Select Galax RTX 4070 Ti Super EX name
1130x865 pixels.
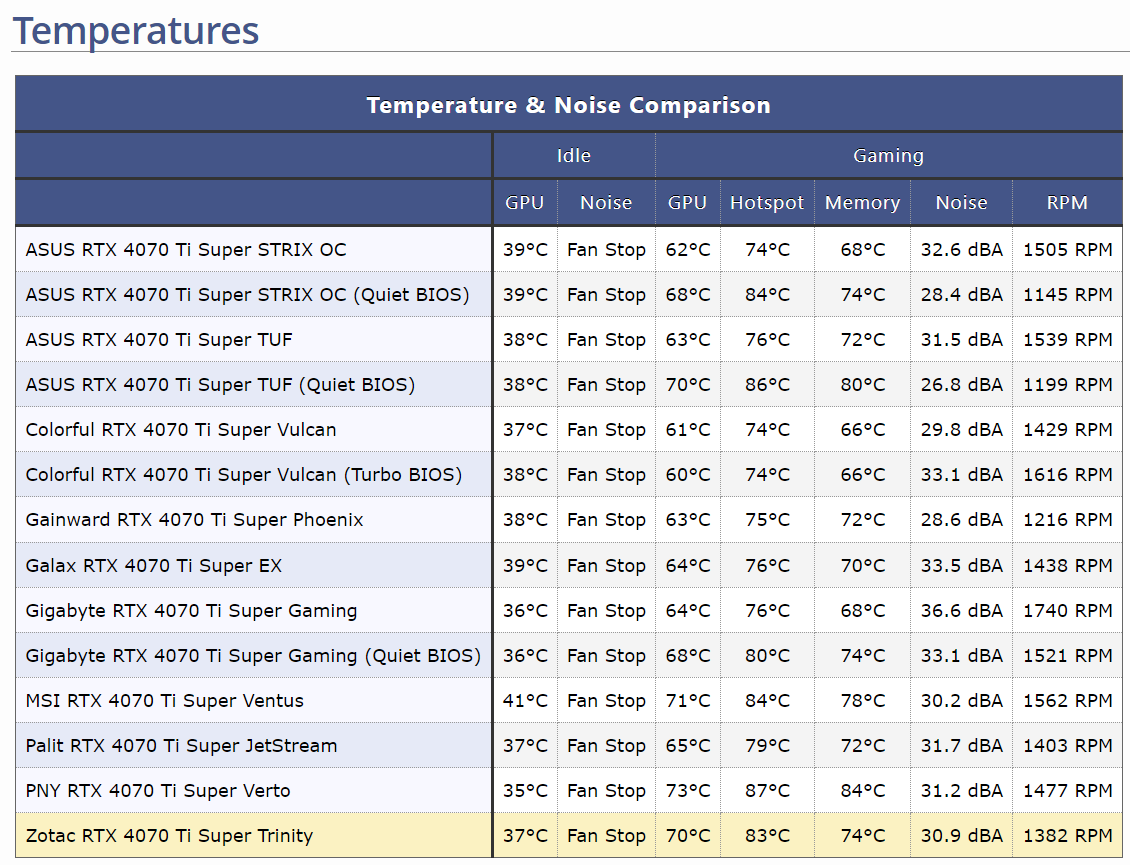(154, 566)
